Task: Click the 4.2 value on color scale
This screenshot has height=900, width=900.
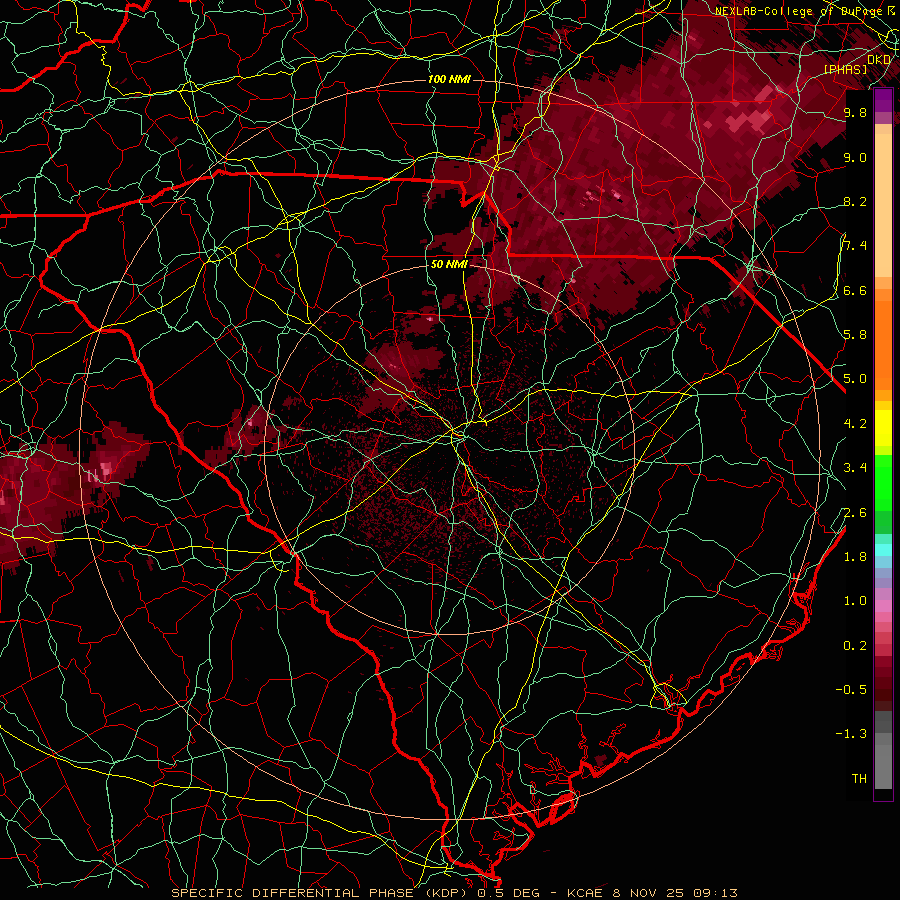Action: point(855,423)
